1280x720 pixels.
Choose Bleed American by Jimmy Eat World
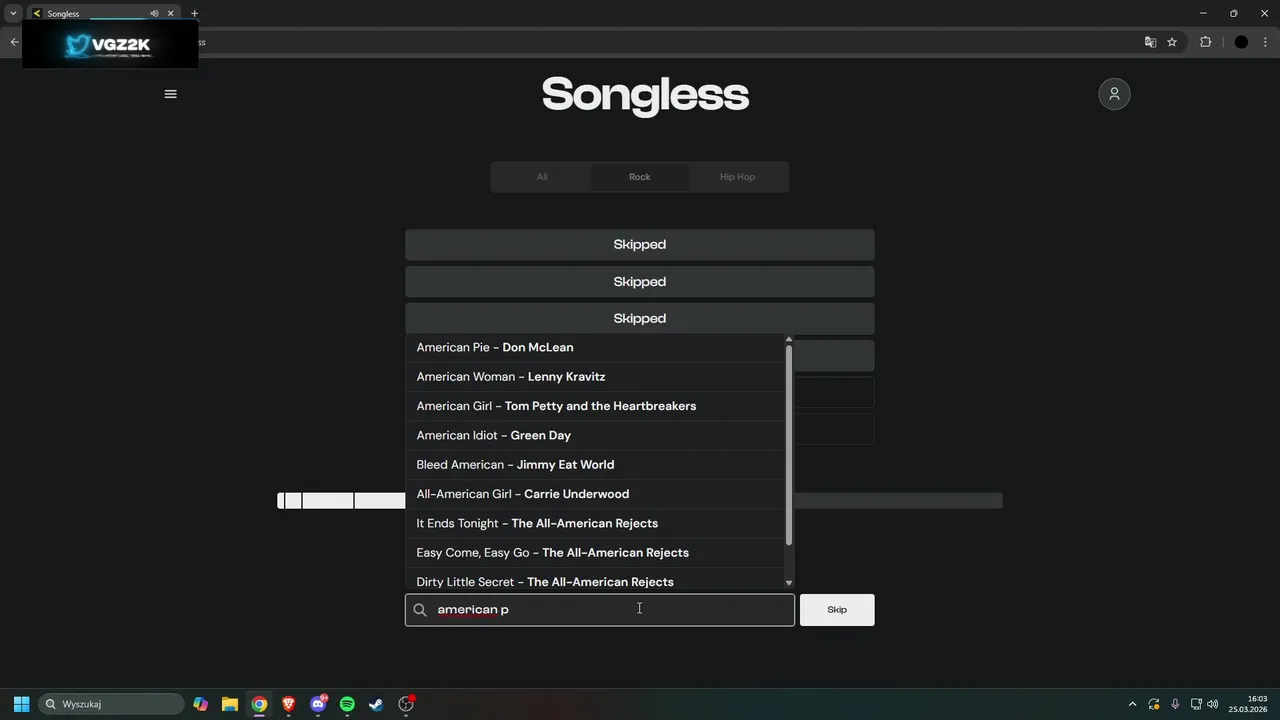[595, 464]
